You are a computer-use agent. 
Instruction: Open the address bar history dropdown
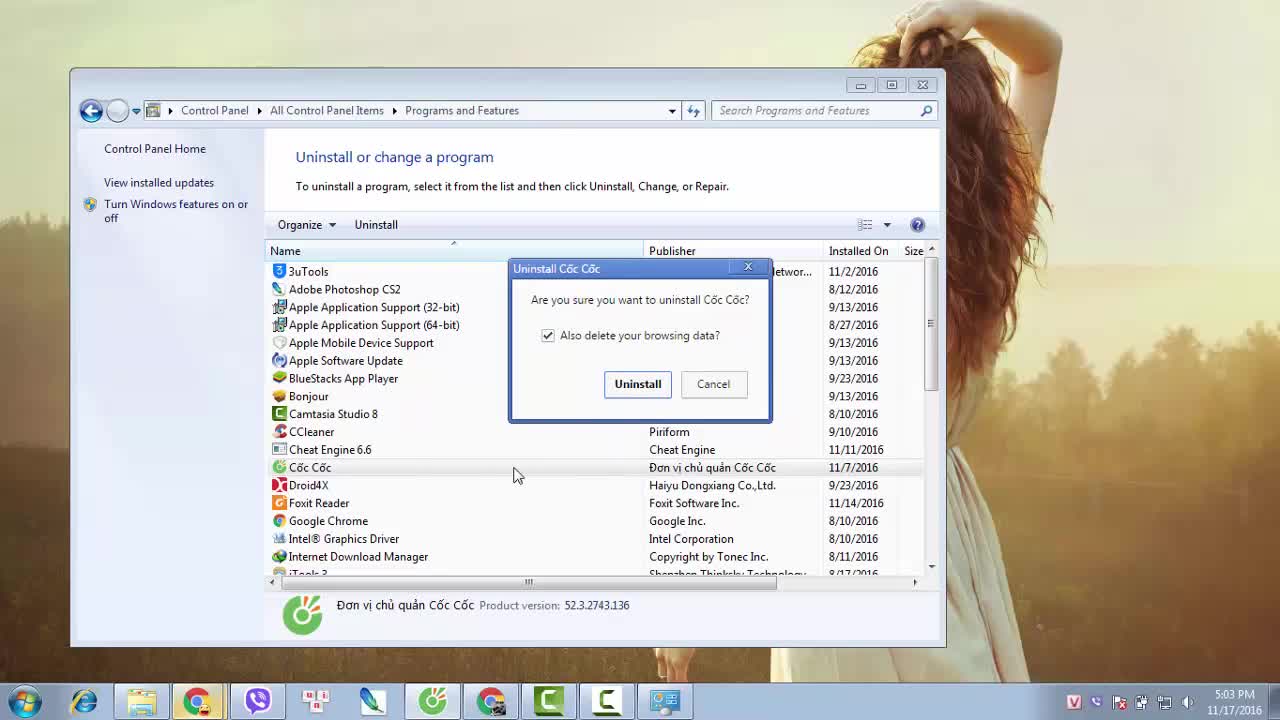coord(672,111)
